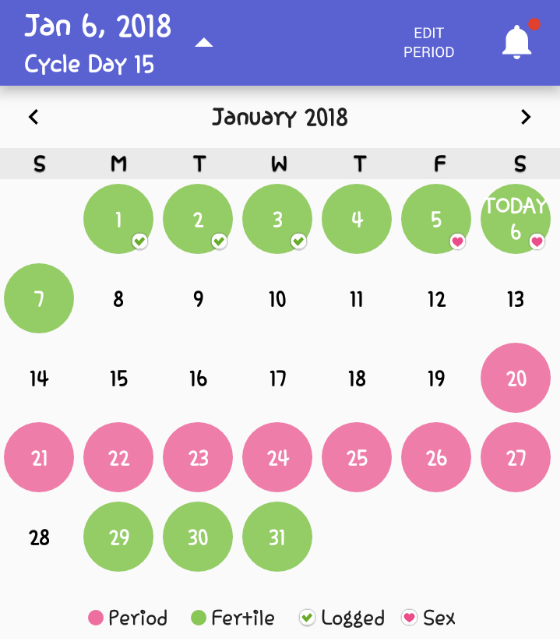The width and height of the screenshot is (560, 639).
Task: Tap the logged checkmark on January 3
Action: point(299,241)
